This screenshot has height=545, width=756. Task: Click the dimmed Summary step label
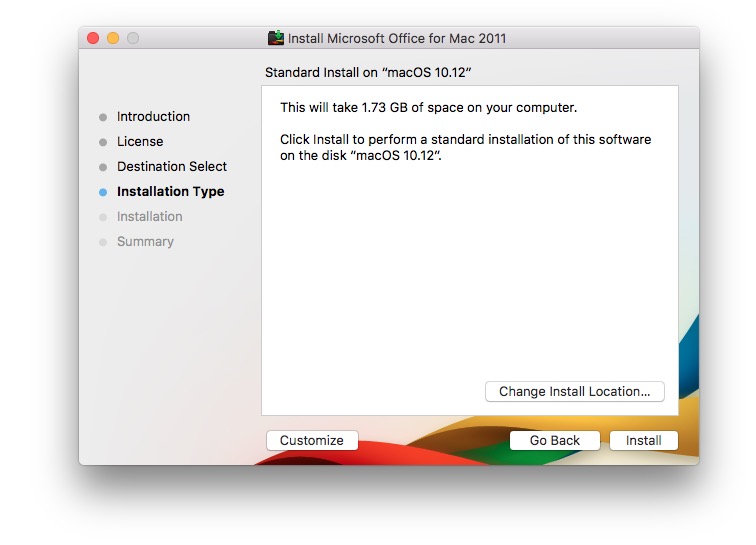click(x=145, y=241)
